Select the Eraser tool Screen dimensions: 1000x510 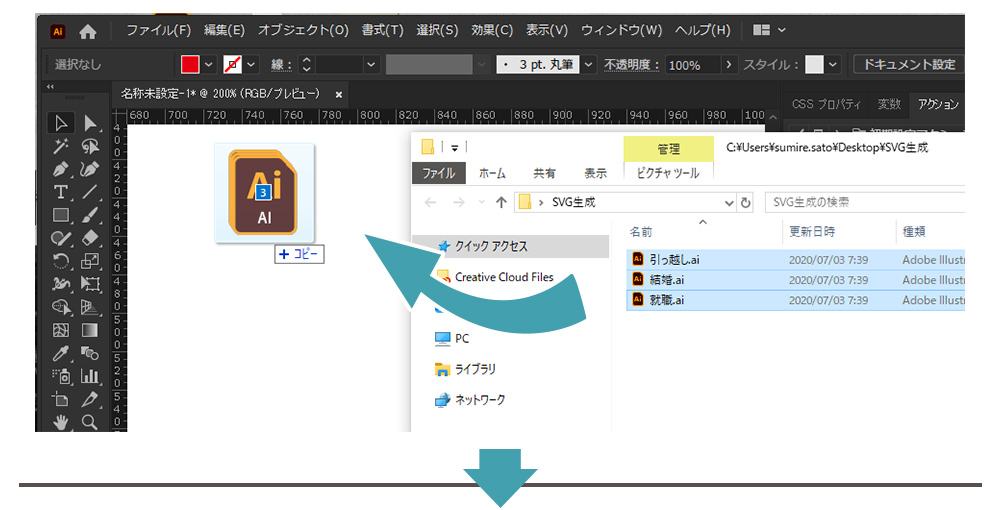coord(90,238)
